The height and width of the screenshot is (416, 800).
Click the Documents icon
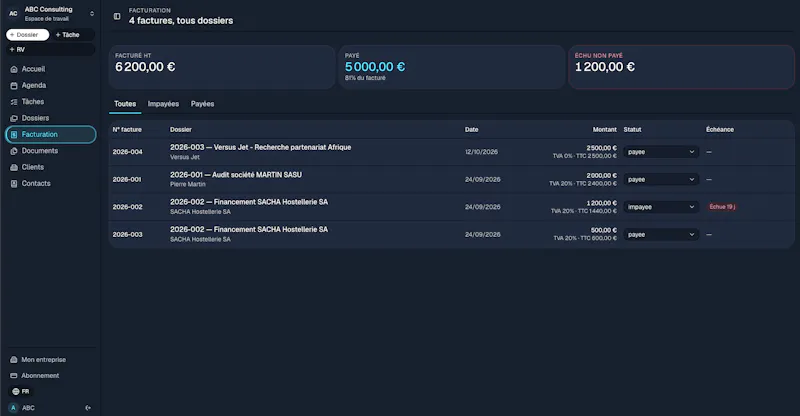pos(14,151)
